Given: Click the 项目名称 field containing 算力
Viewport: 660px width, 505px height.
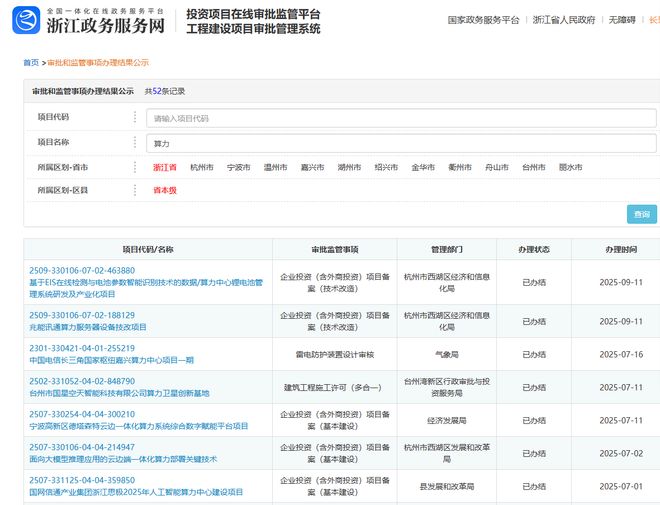Looking at the screenshot, I should [x=400, y=143].
